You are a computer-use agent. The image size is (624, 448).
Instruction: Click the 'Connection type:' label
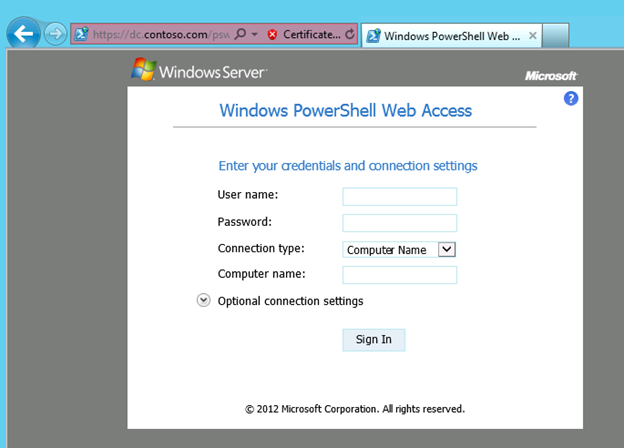point(261,248)
